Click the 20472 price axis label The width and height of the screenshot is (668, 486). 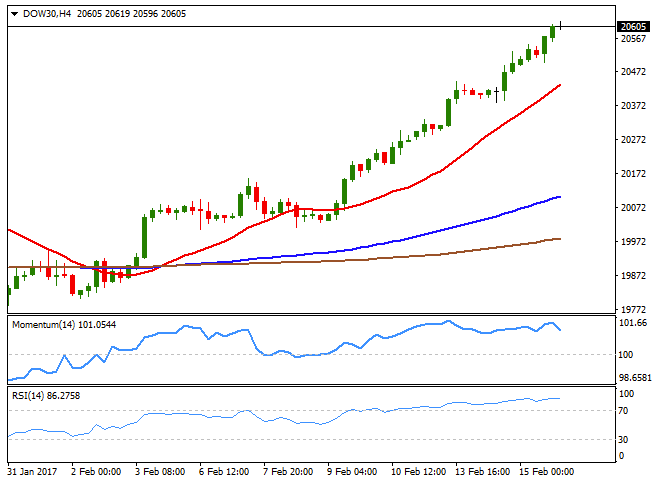pos(633,72)
